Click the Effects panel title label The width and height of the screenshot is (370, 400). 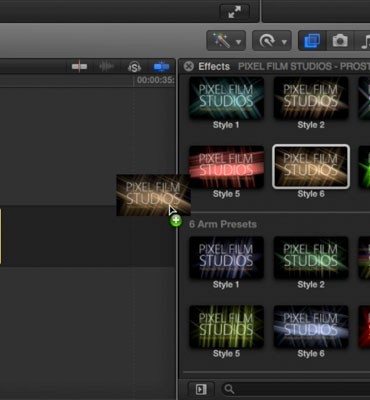pyautogui.click(x=214, y=66)
